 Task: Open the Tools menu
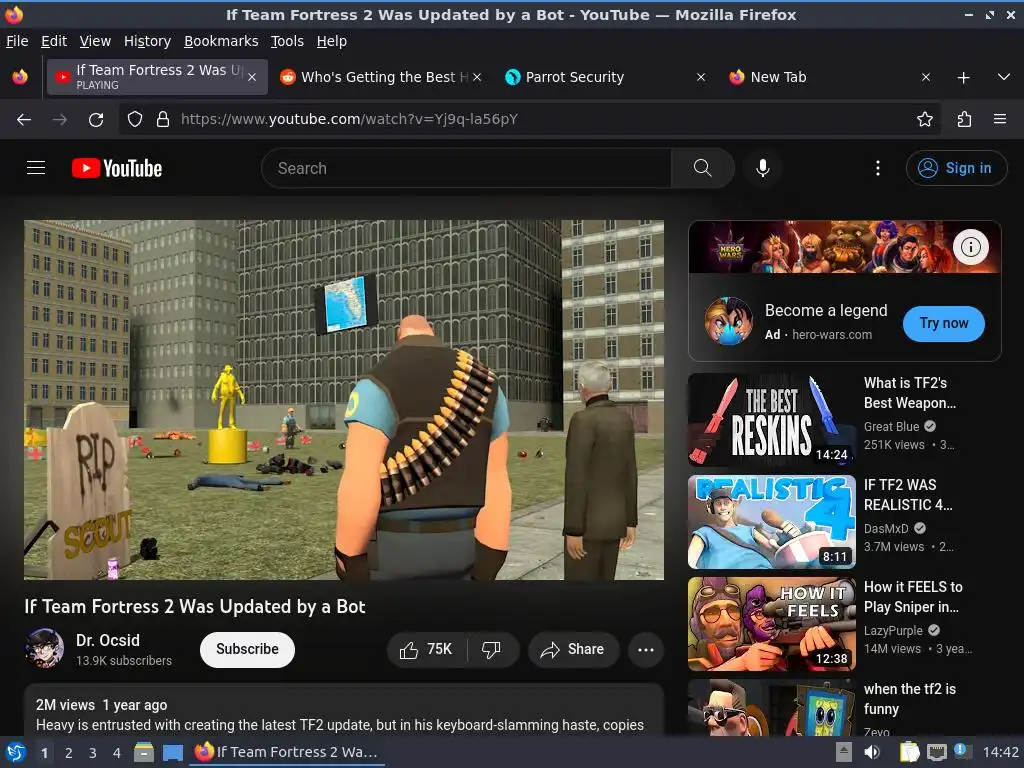pyautogui.click(x=287, y=41)
